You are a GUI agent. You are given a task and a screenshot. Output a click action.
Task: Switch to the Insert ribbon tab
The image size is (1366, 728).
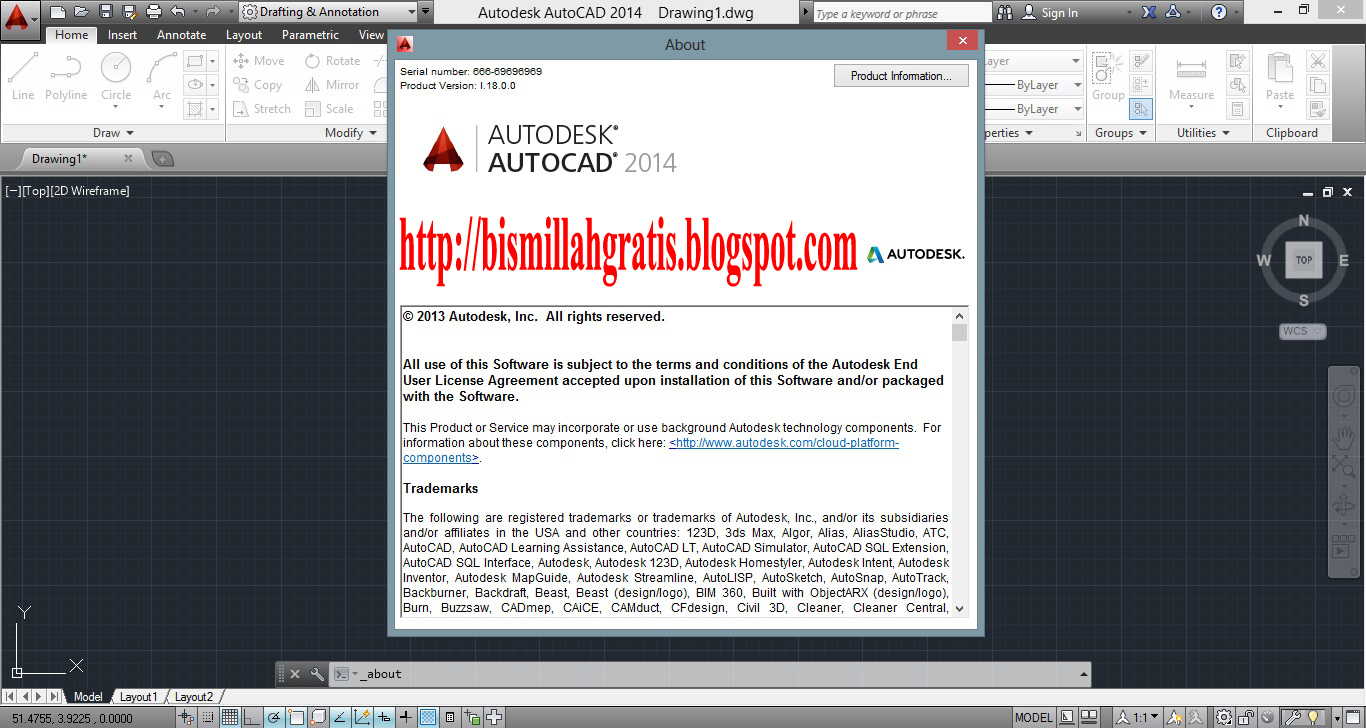tap(123, 35)
